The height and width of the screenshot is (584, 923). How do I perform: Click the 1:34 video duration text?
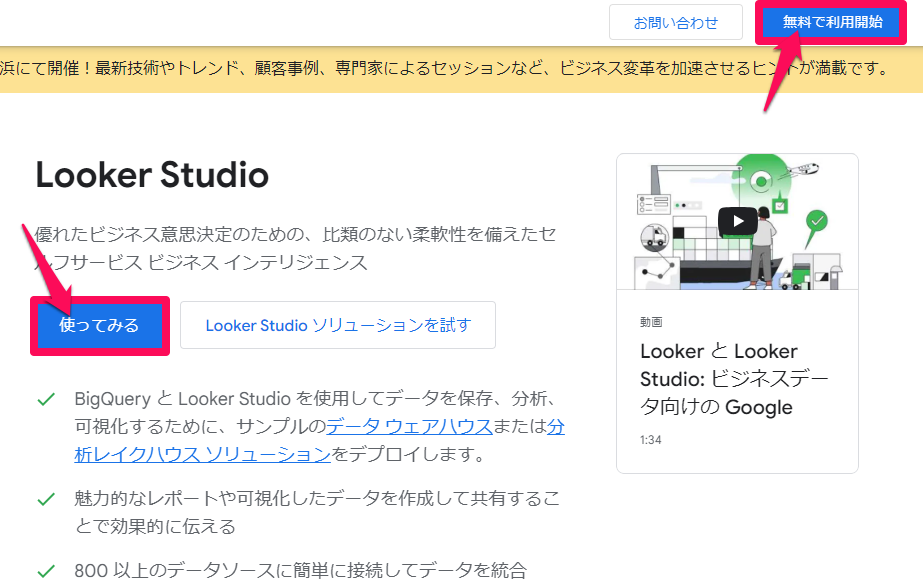pyautogui.click(x=650, y=440)
